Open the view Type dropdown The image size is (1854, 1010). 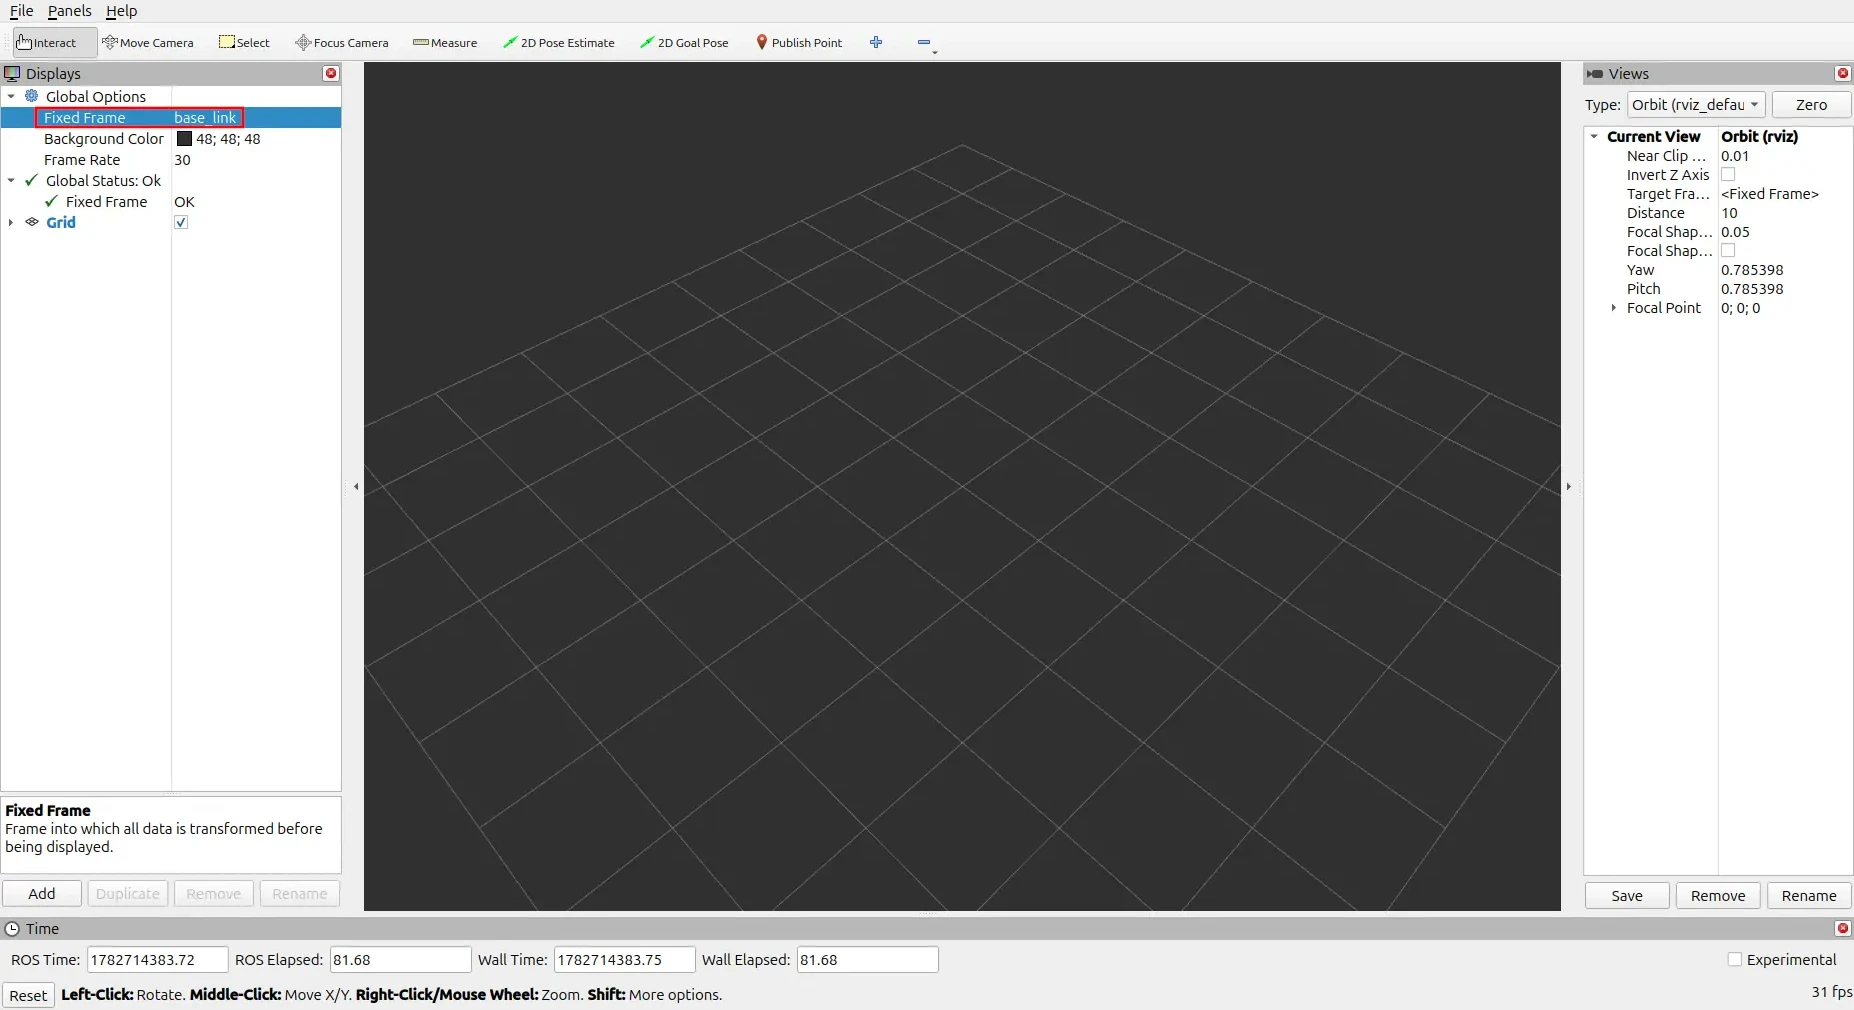[1696, 104]
